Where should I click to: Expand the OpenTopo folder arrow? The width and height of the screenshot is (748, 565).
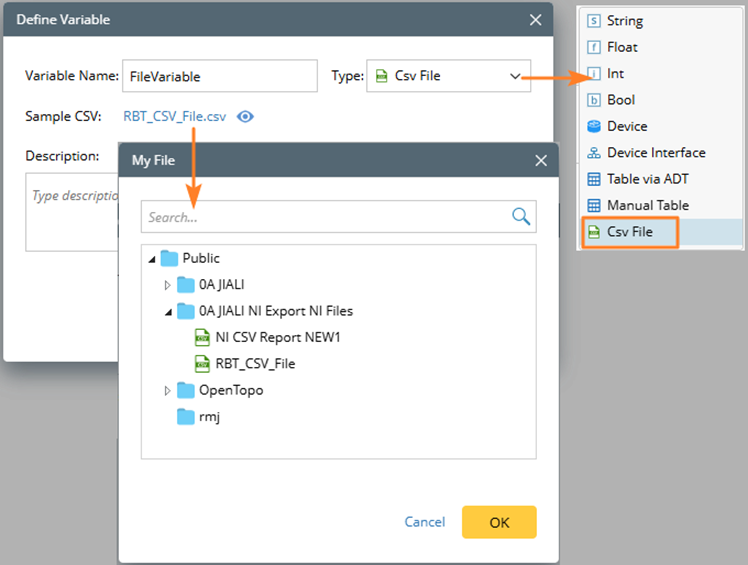click(x=168, y=390)
